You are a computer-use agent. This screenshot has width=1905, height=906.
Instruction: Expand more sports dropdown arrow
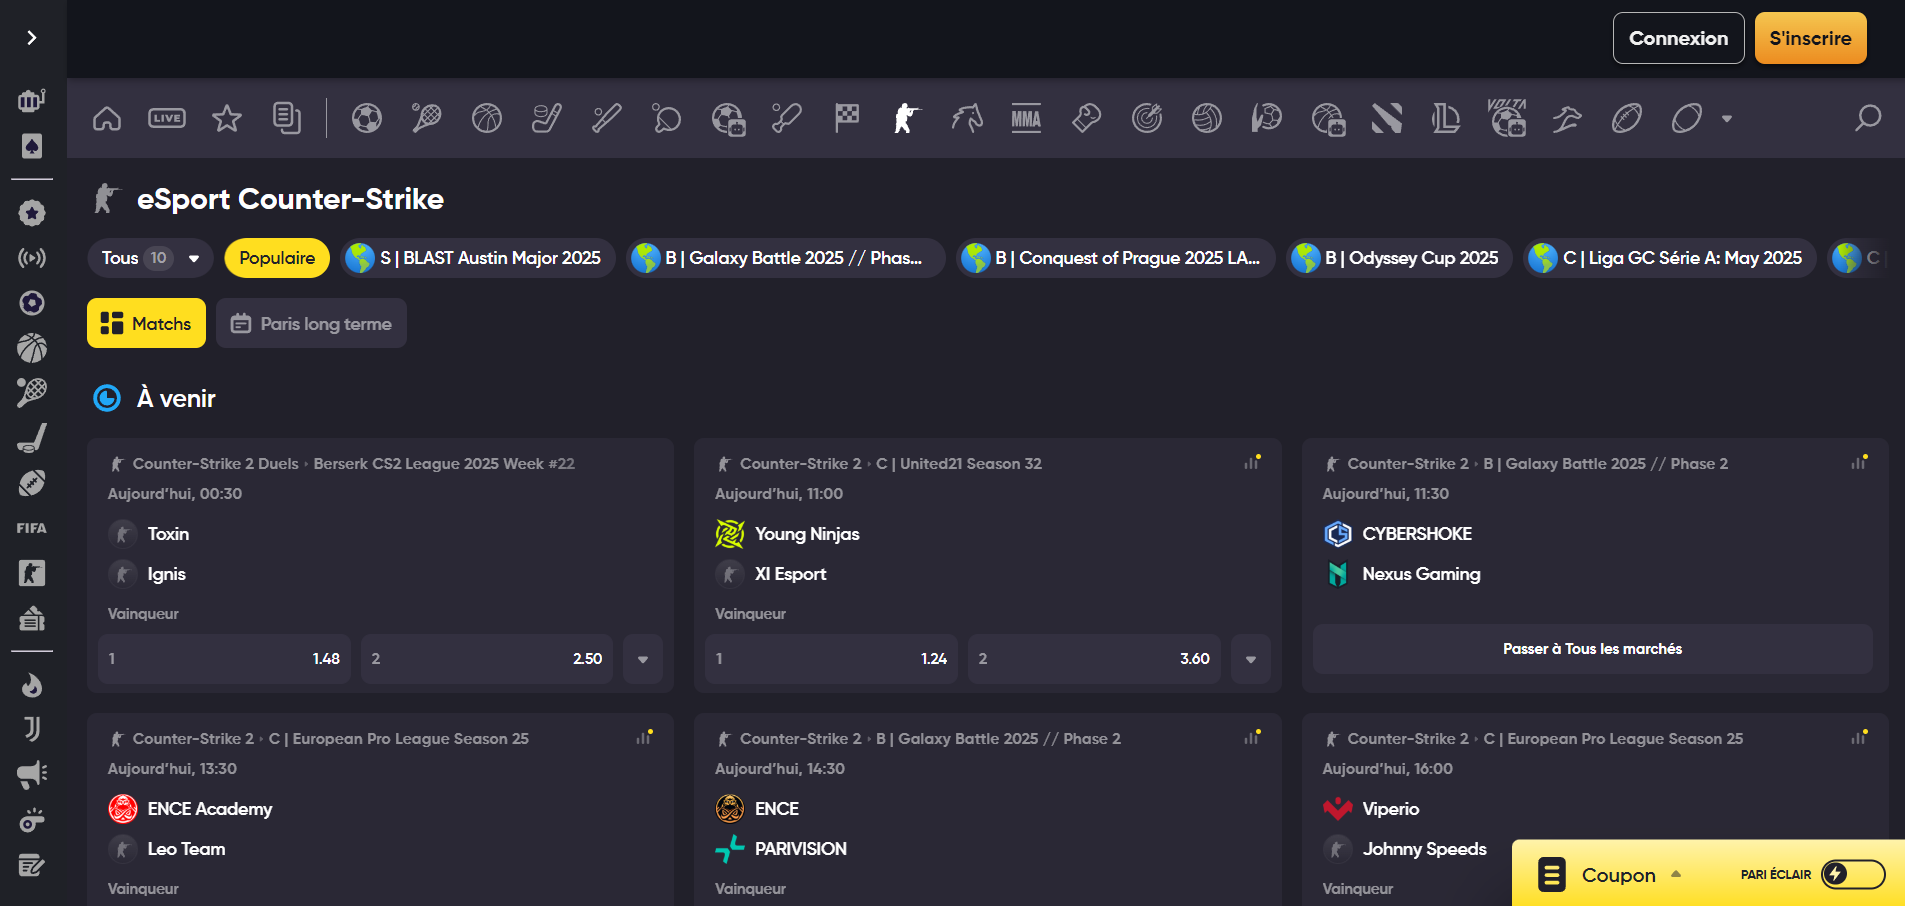pos(1727,118)
